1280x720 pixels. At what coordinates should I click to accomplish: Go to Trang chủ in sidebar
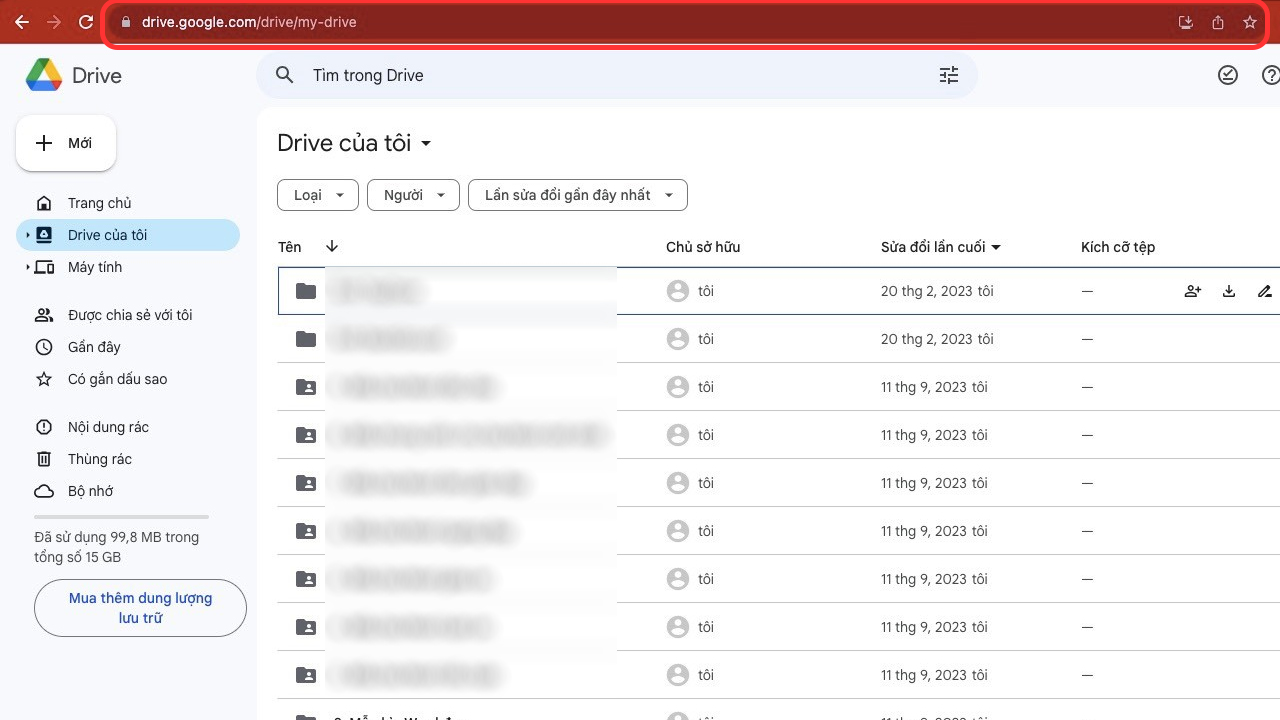coord(99,203)
